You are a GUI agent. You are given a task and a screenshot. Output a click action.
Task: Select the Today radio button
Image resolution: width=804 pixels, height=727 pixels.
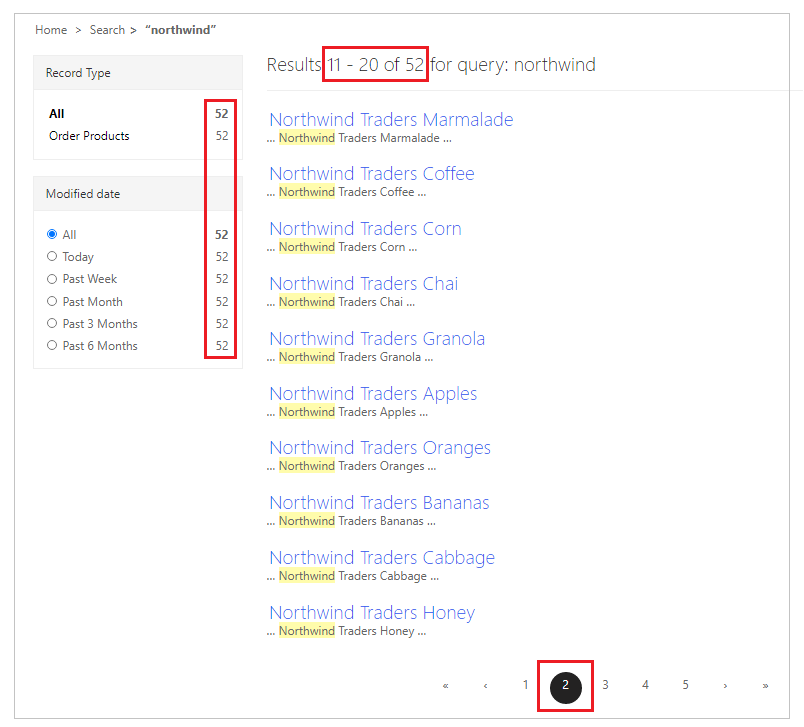(52, 256)
